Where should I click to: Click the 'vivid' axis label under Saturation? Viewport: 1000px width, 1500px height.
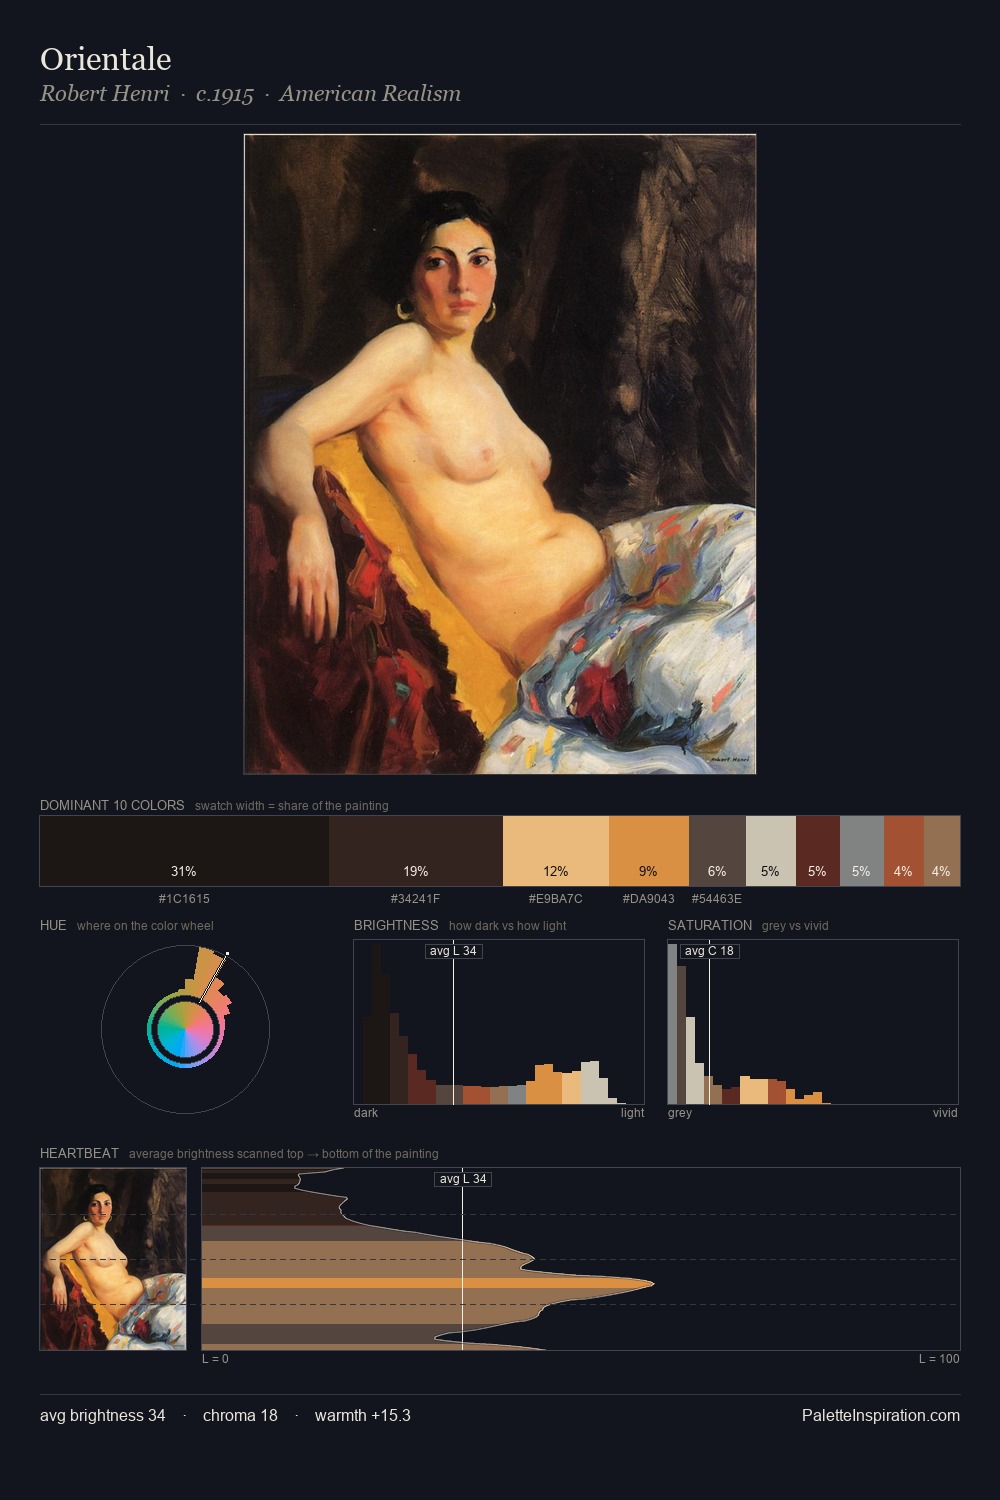click(x=945, y=1113)
